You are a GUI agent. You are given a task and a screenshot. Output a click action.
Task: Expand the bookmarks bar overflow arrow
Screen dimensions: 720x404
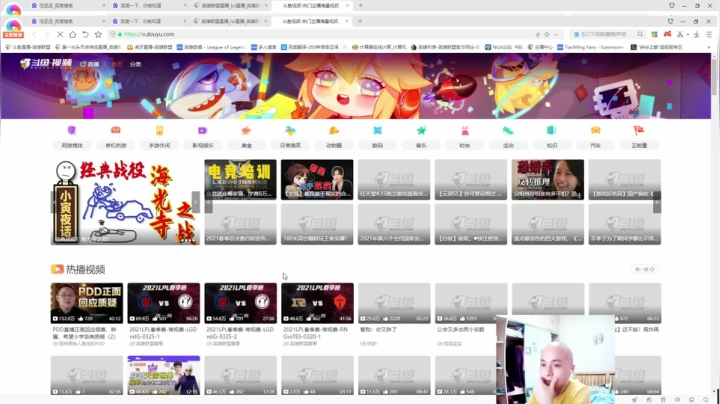[709, 47]
